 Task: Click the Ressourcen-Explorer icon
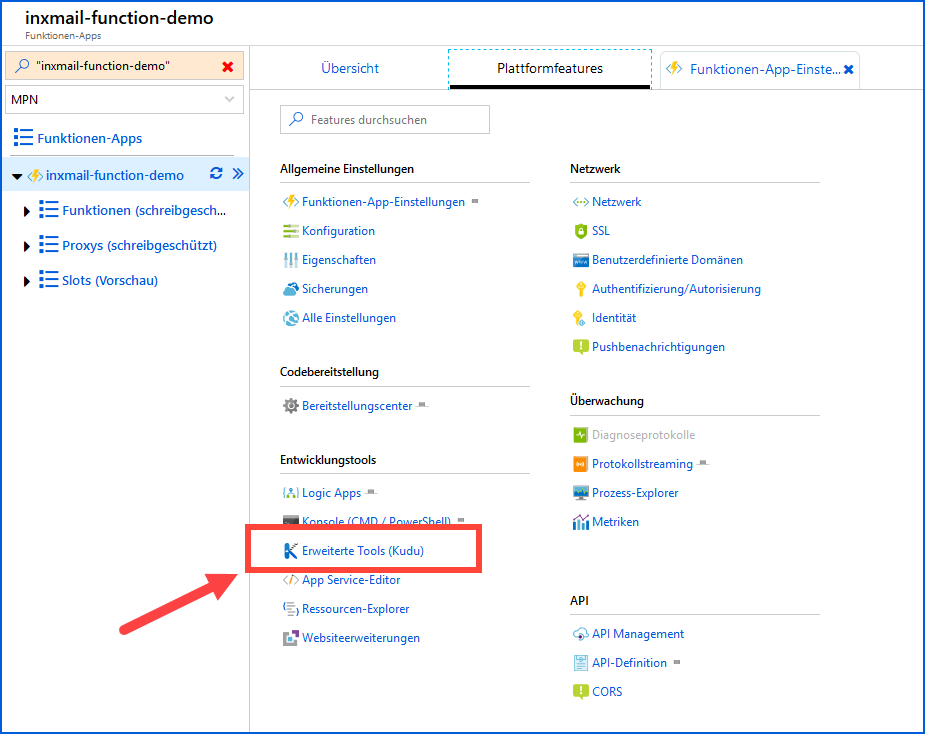tap(290, 609)
